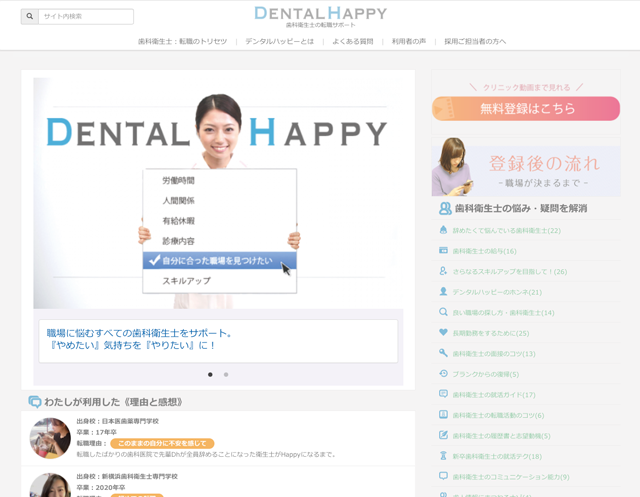Select the first carousel dot
Viewport: 640px width, 497px height.
tap(210, 374)
